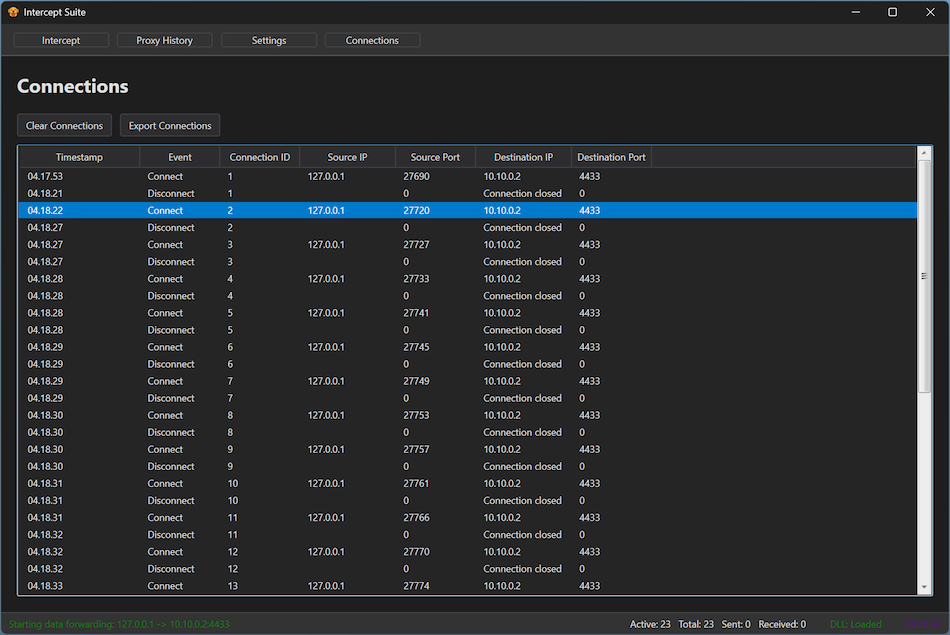Screen dimensions: 950x635
Task: Click the DLL: Loaded status indicator
Action: click(x=856, y=624)
